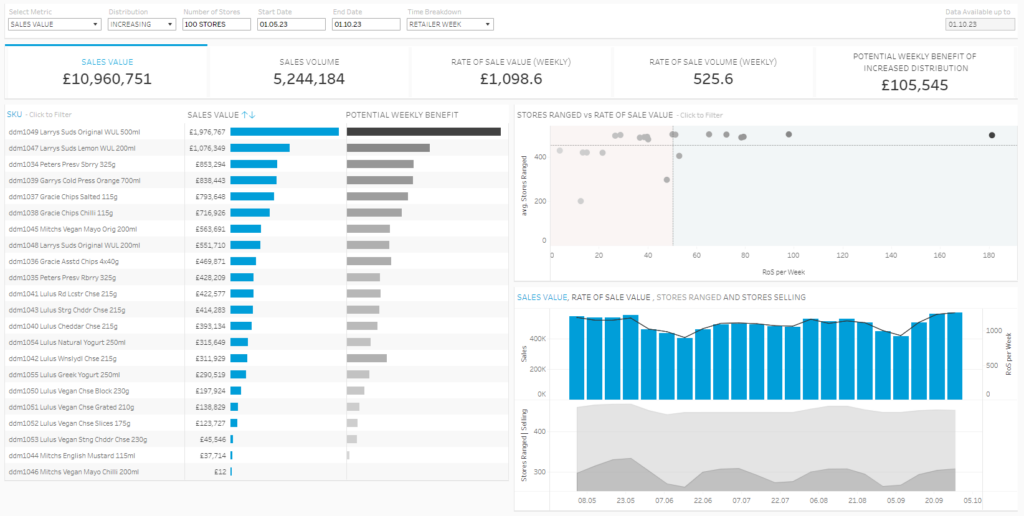Click the POTENTIAL WEEKLY BENEFIT column header
Image resolution: width=1024 pixels, height=516 pixels.
point(402,115)
